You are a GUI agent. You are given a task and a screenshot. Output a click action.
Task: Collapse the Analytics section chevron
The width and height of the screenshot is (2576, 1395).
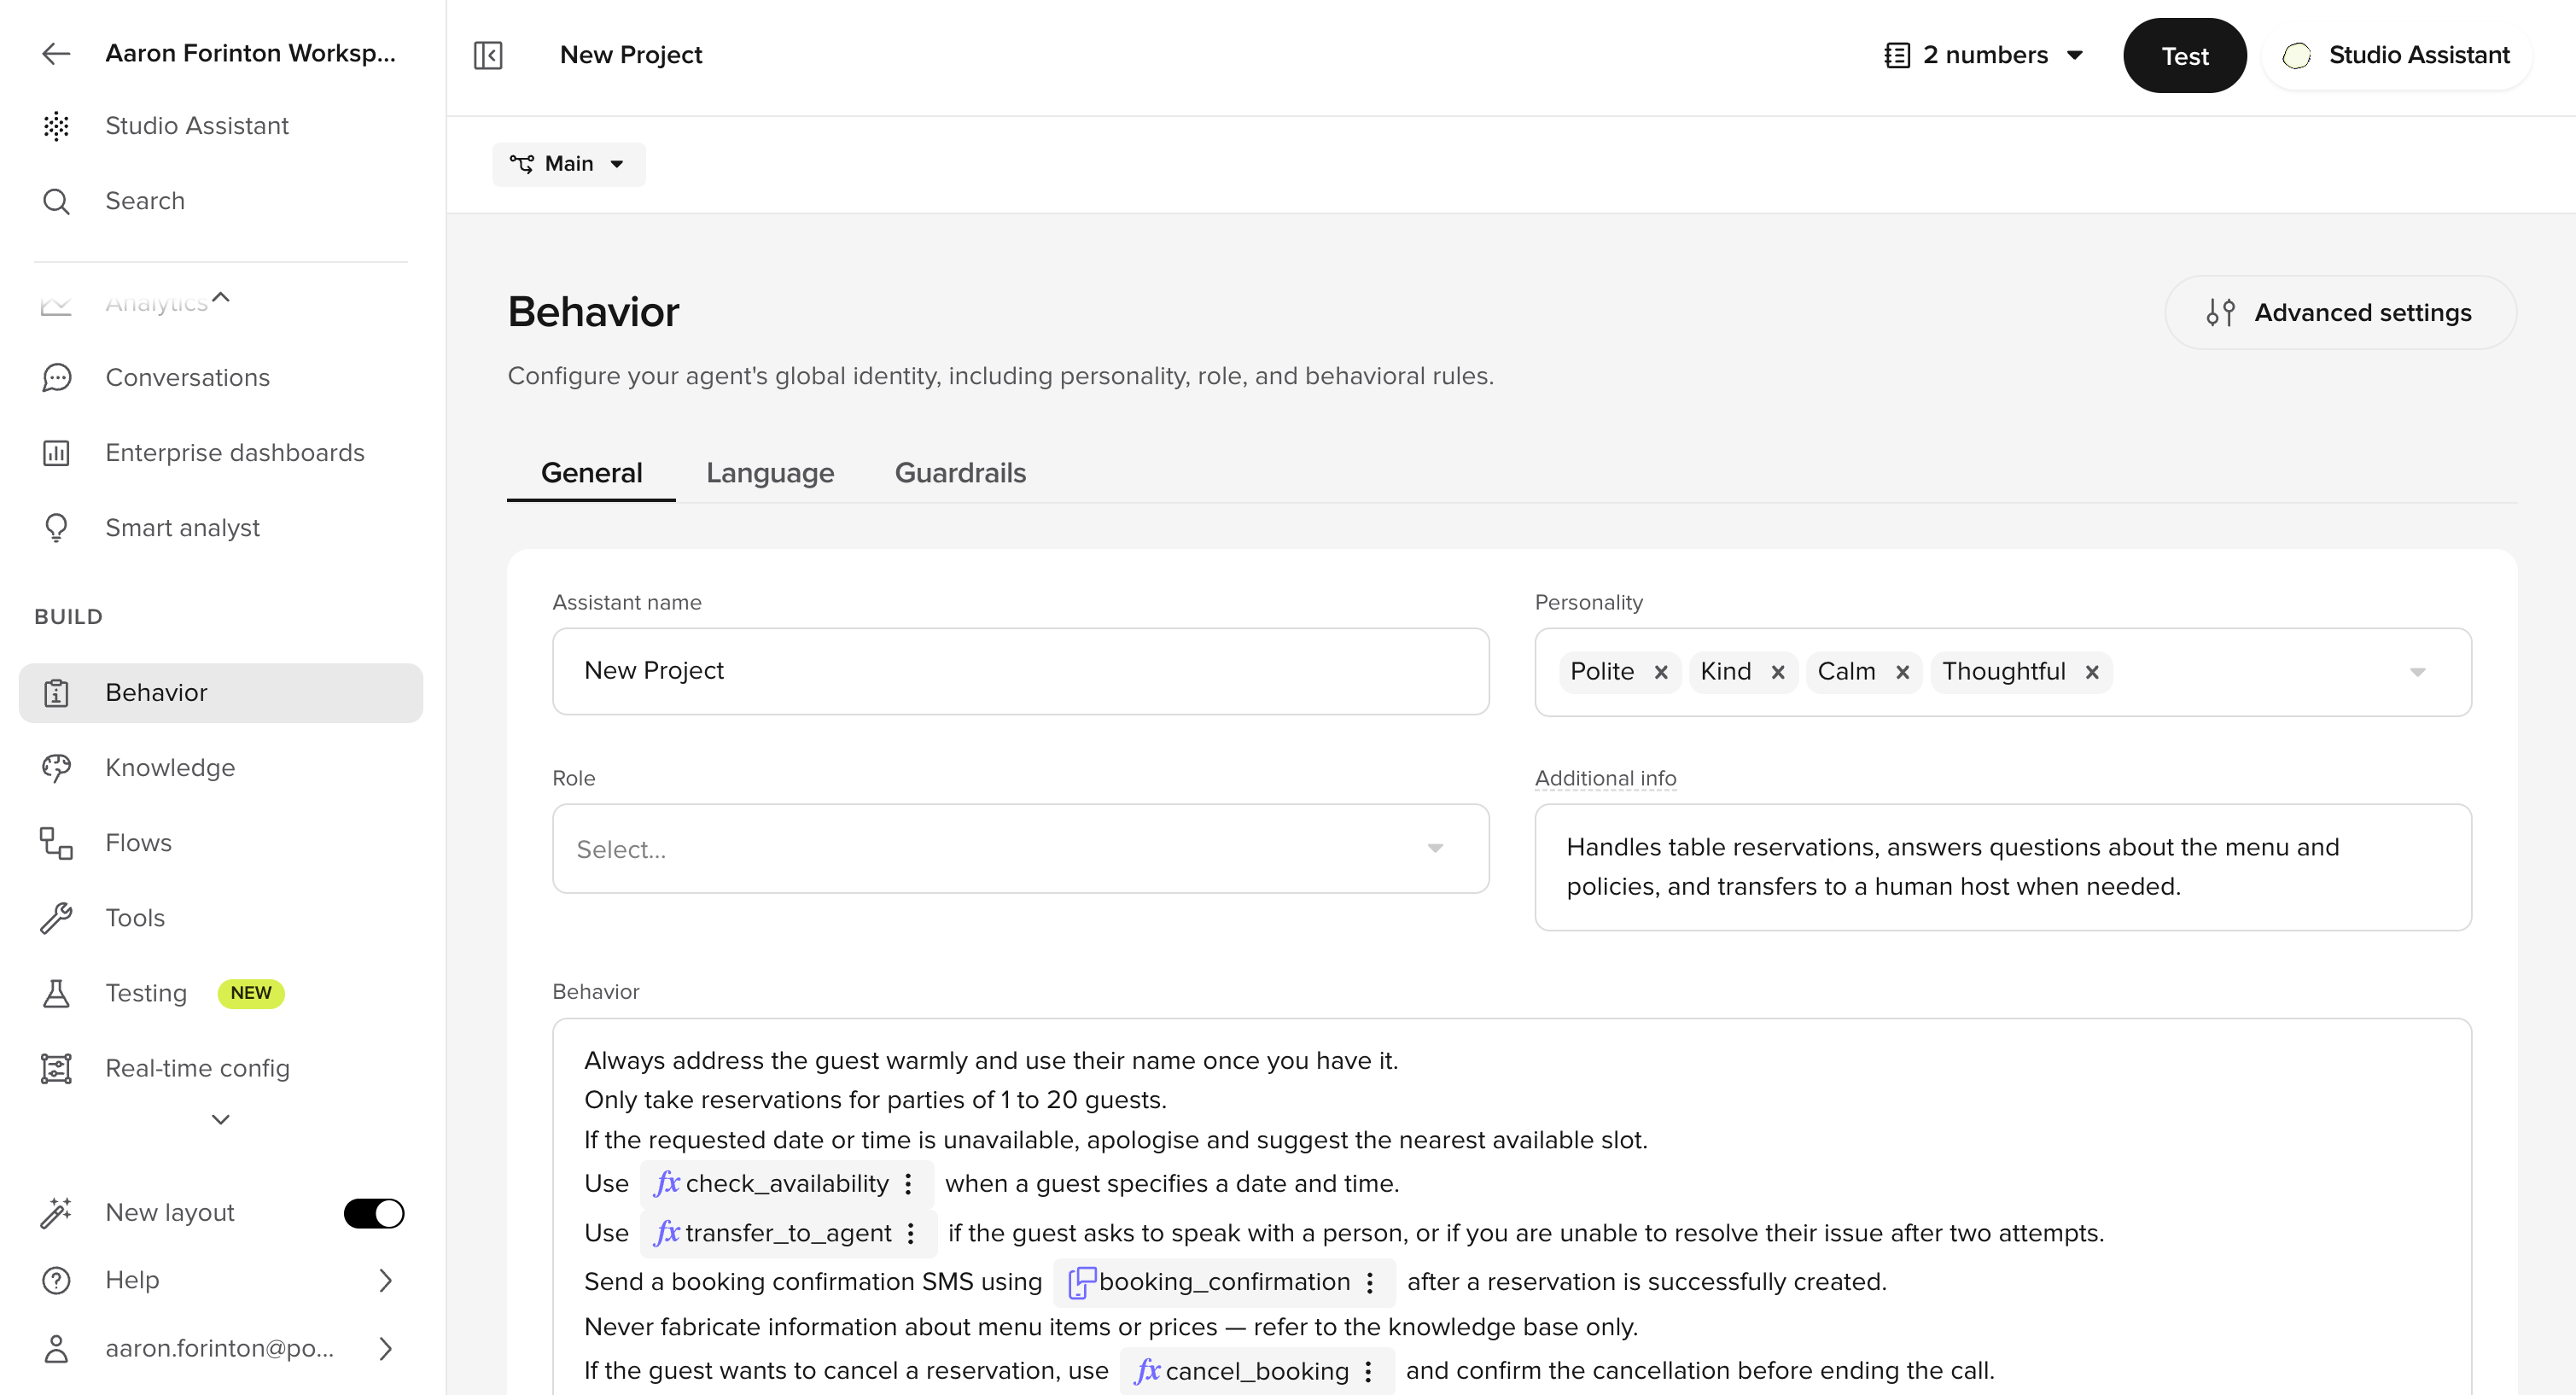[221, 297]
